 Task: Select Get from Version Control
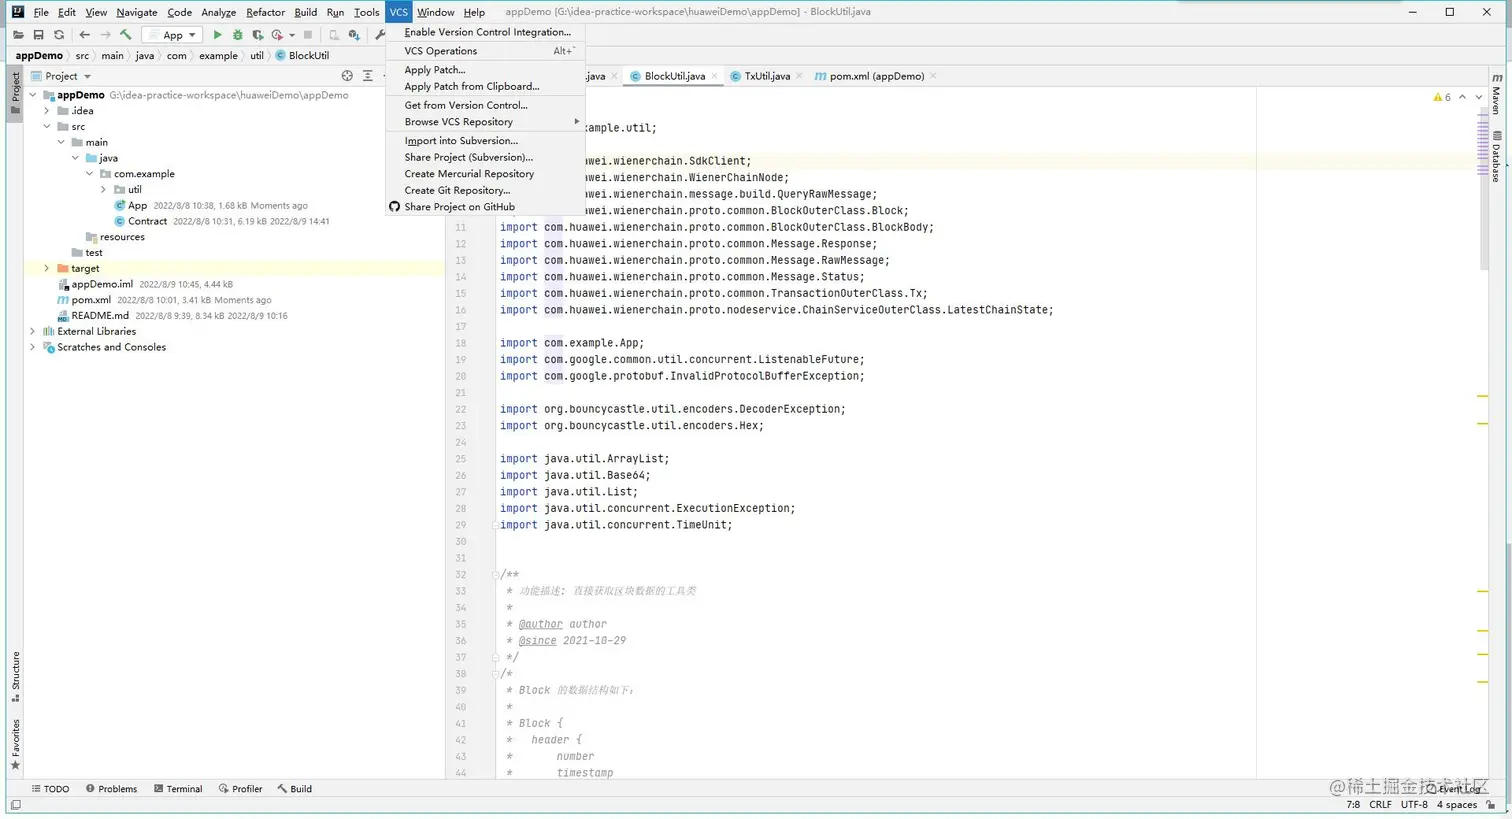tap(485, 105)
